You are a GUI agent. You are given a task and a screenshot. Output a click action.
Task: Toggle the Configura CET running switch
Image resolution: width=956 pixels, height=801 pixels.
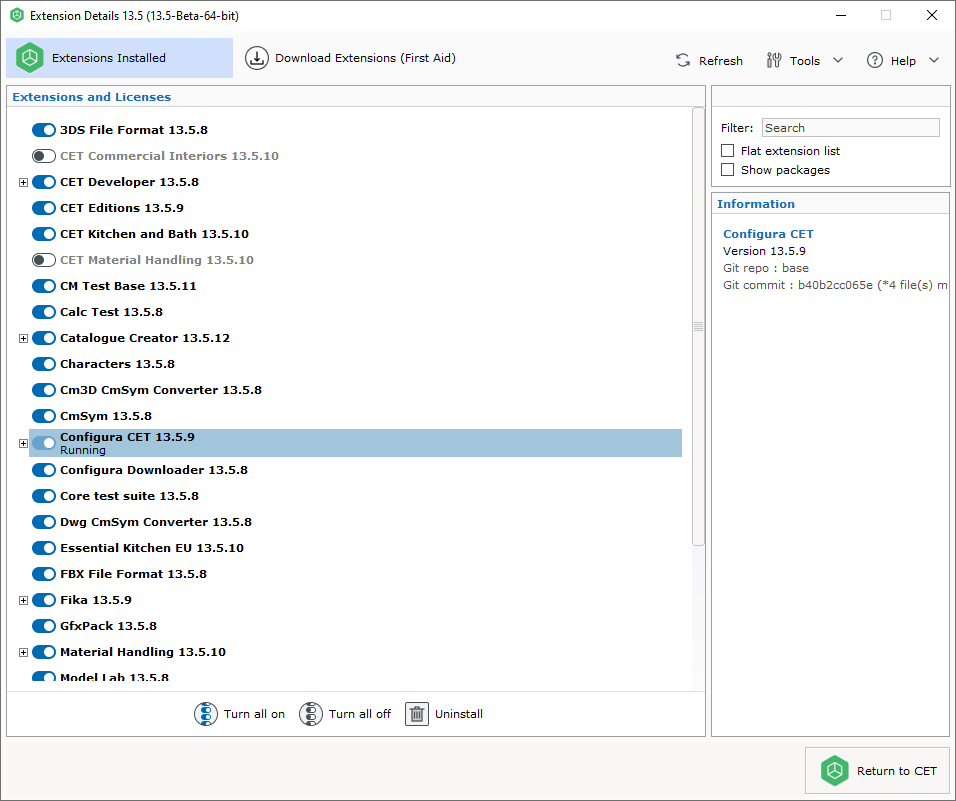[44, 443]
